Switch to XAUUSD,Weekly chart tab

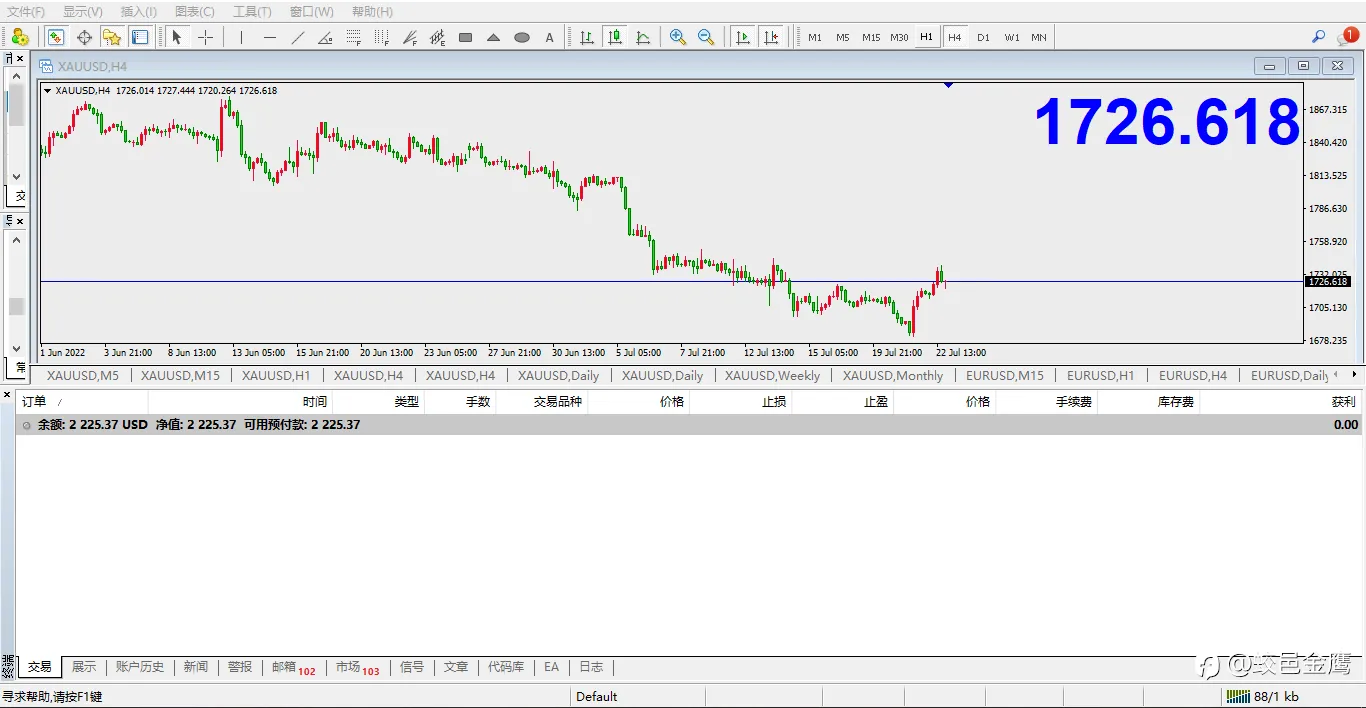(x=772, y=376)
